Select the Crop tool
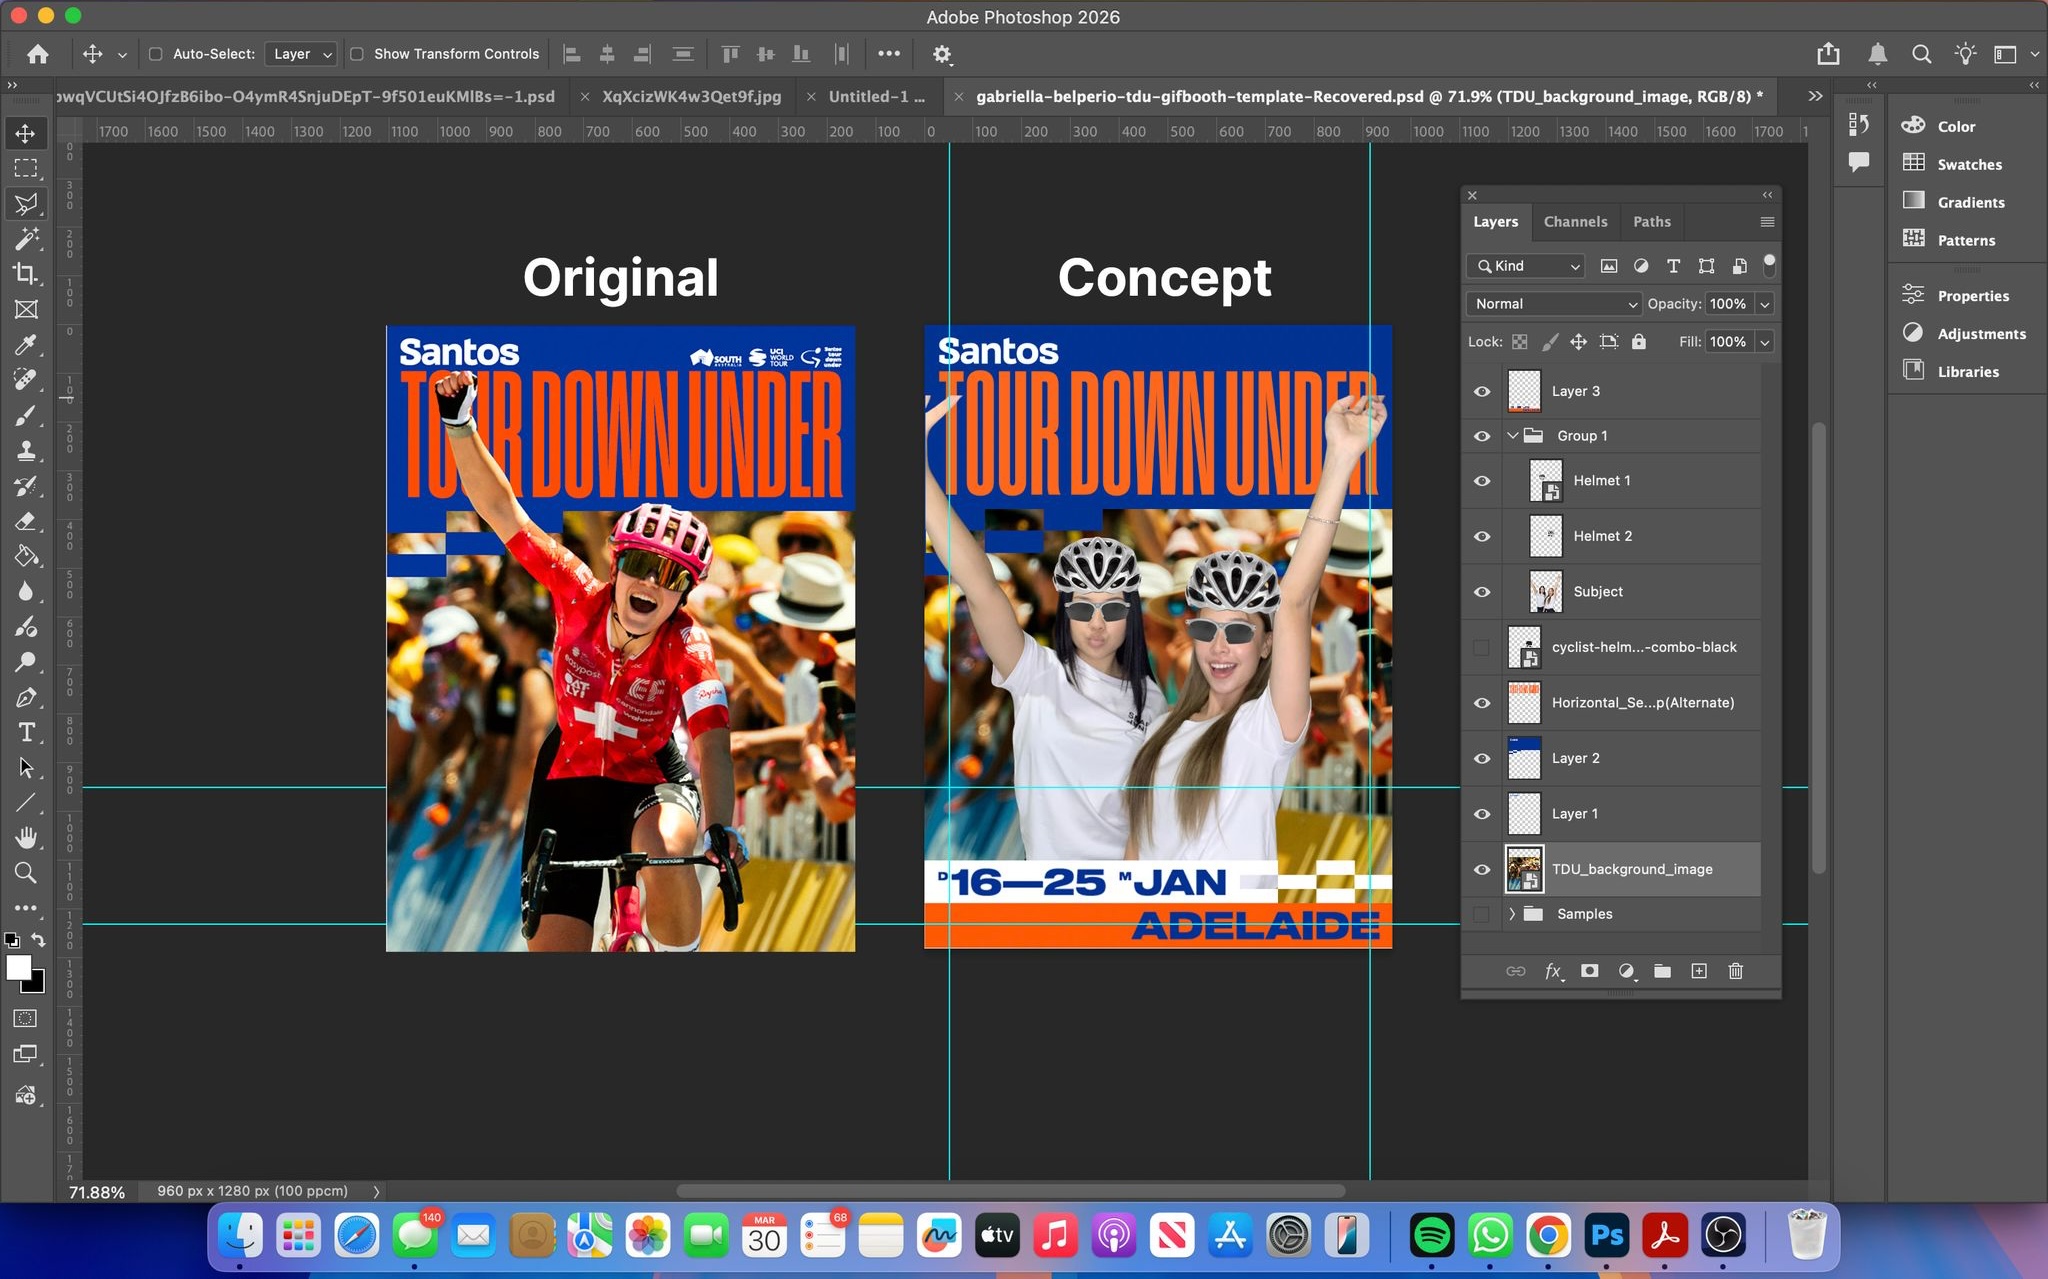 tap(26, 273)
